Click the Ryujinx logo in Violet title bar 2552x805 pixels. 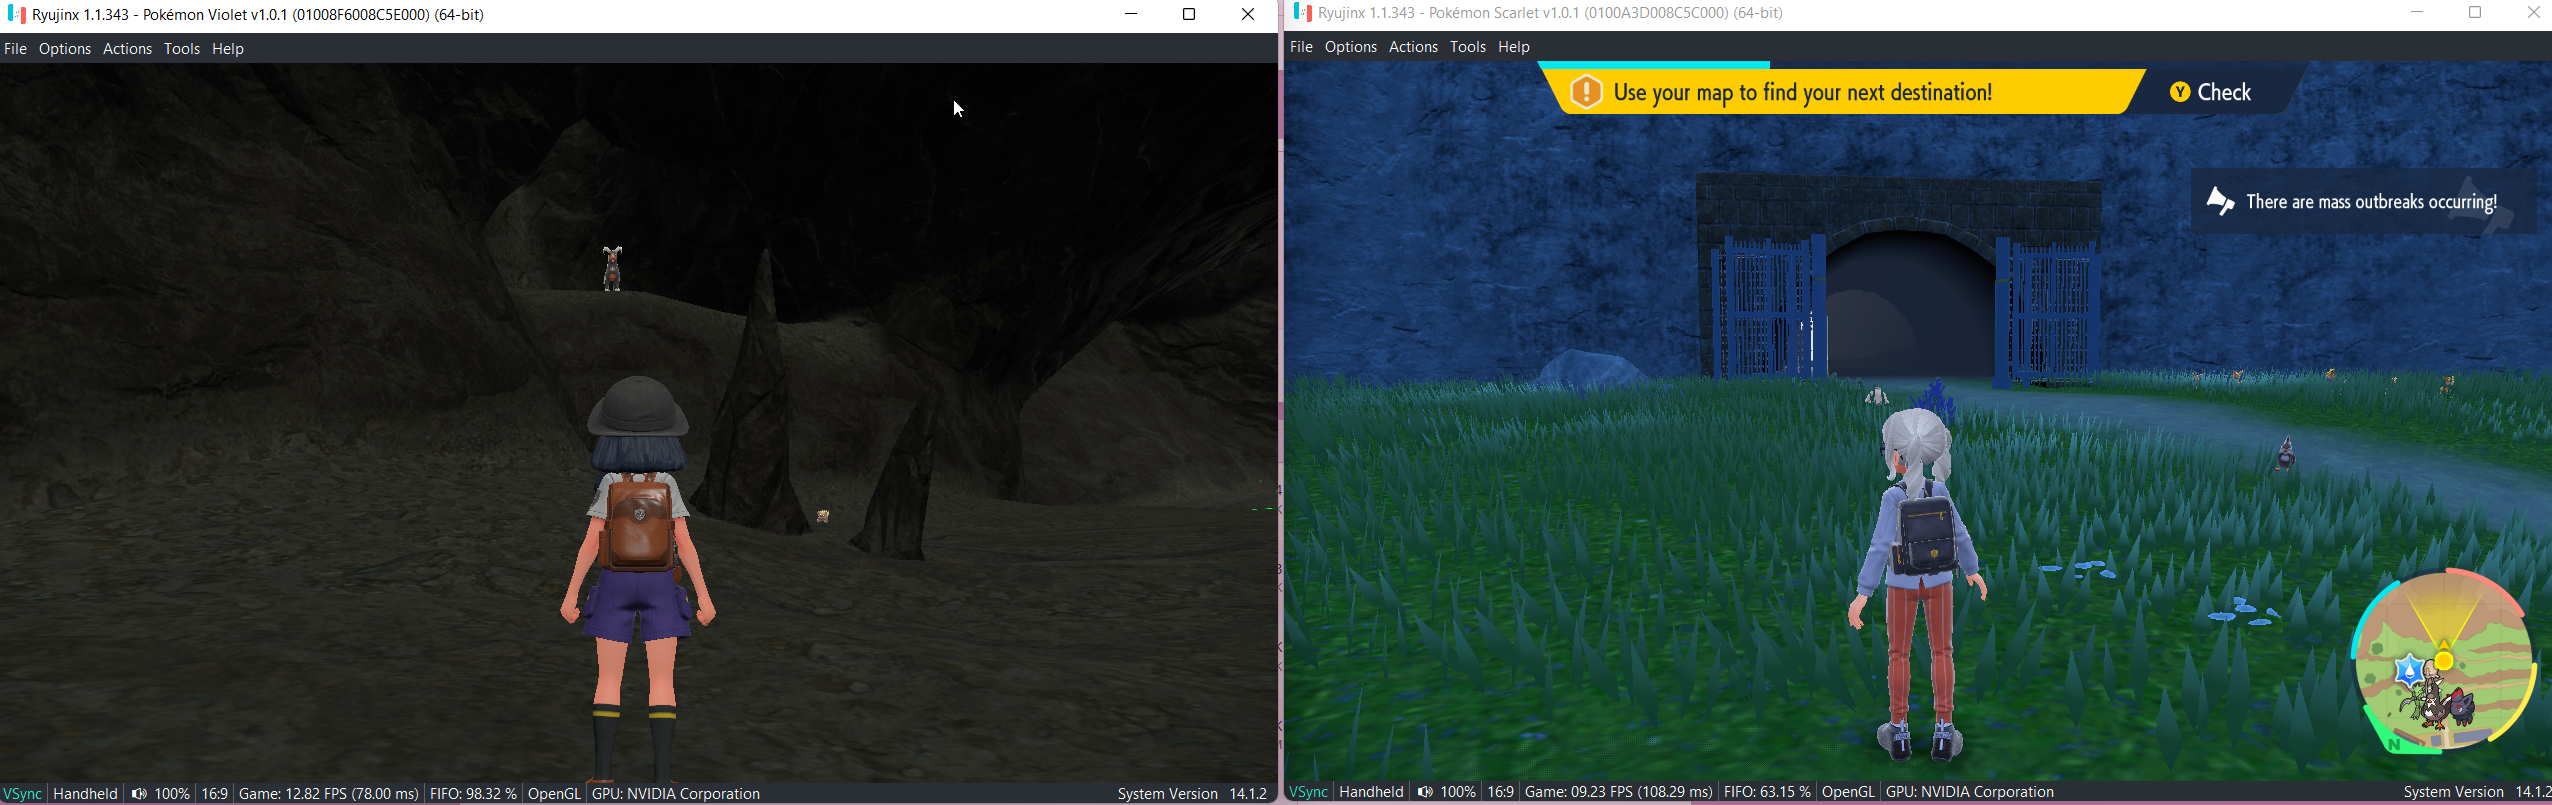[x=16, y=15]
